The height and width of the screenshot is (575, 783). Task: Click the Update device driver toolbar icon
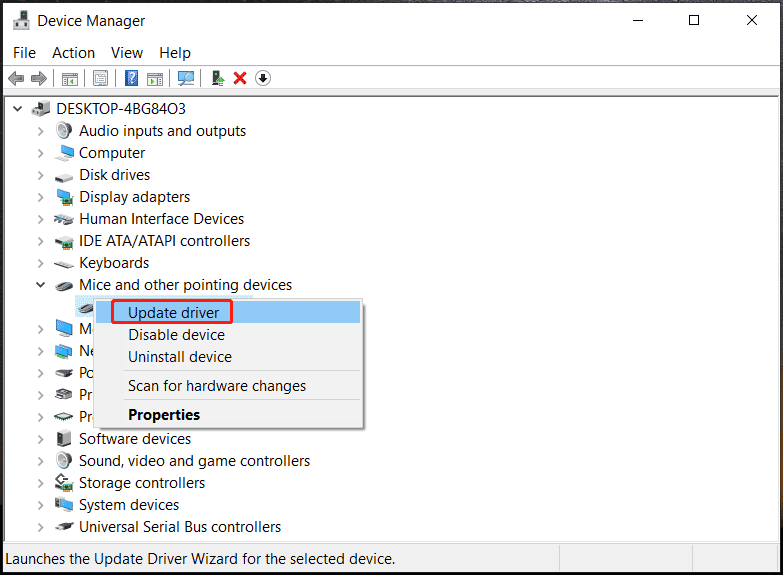217,78
